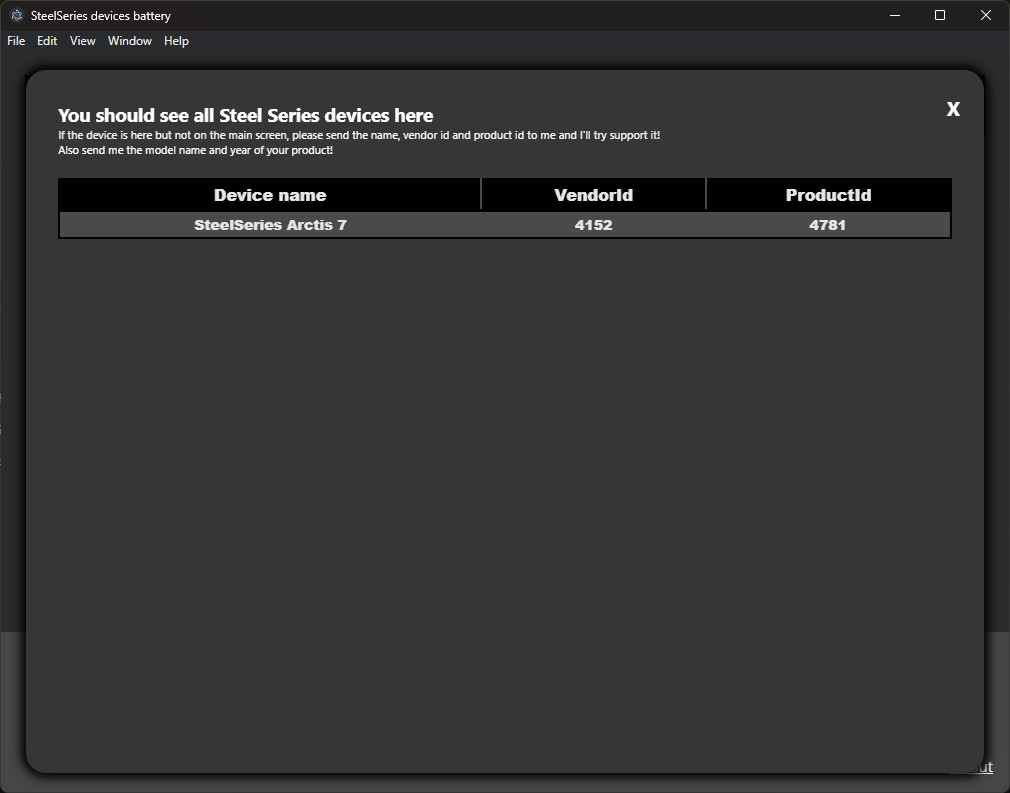Open the Help menu
Screen dimensions: 1010x793
click(x=176, y=41)
